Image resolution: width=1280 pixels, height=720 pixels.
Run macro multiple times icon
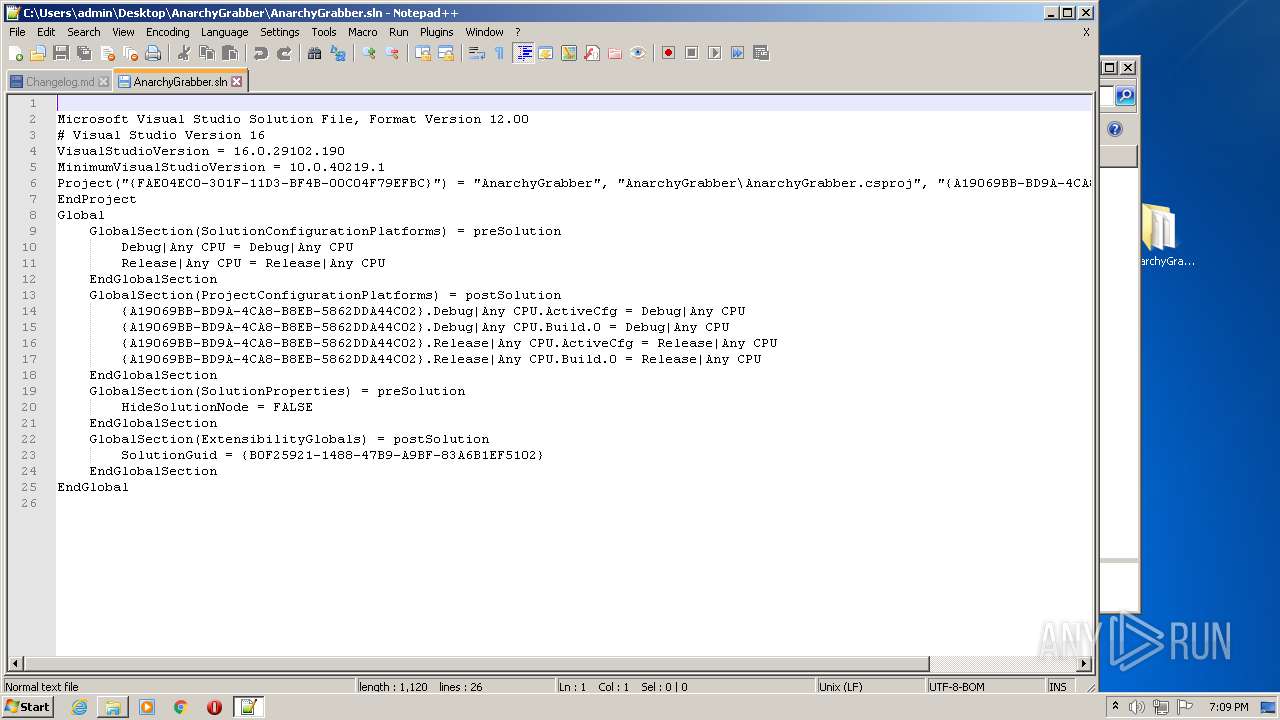[737, 53]
